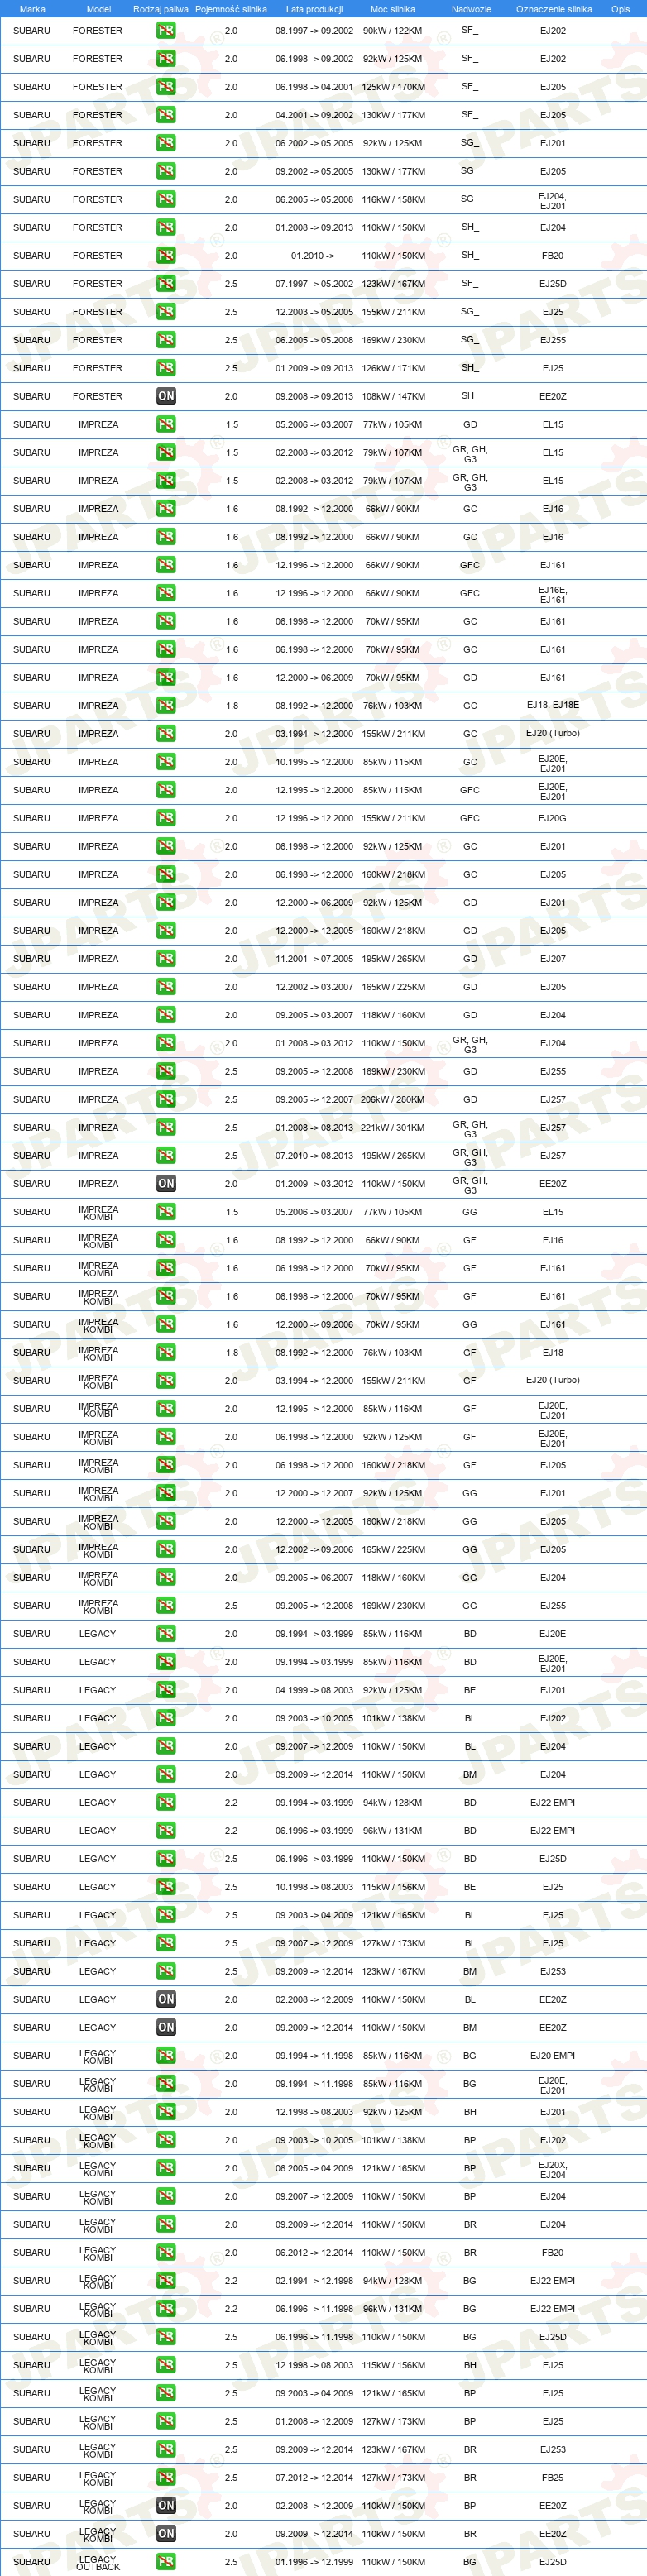
Task: Click the petrol icon in the Legacy Kombi FB20 row
Action: click(x=166, y=2252)
